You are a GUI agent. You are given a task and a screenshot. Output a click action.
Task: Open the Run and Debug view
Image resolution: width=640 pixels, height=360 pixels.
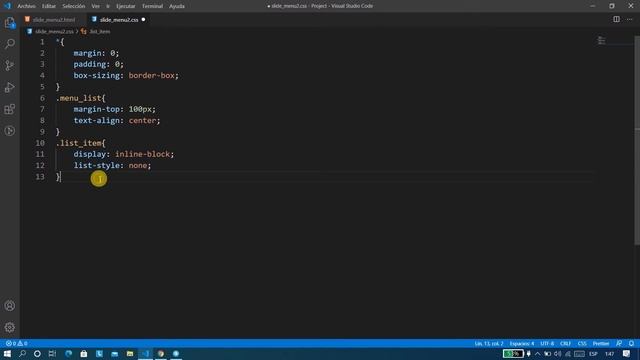pyautogui.click(x=10, y=87)
